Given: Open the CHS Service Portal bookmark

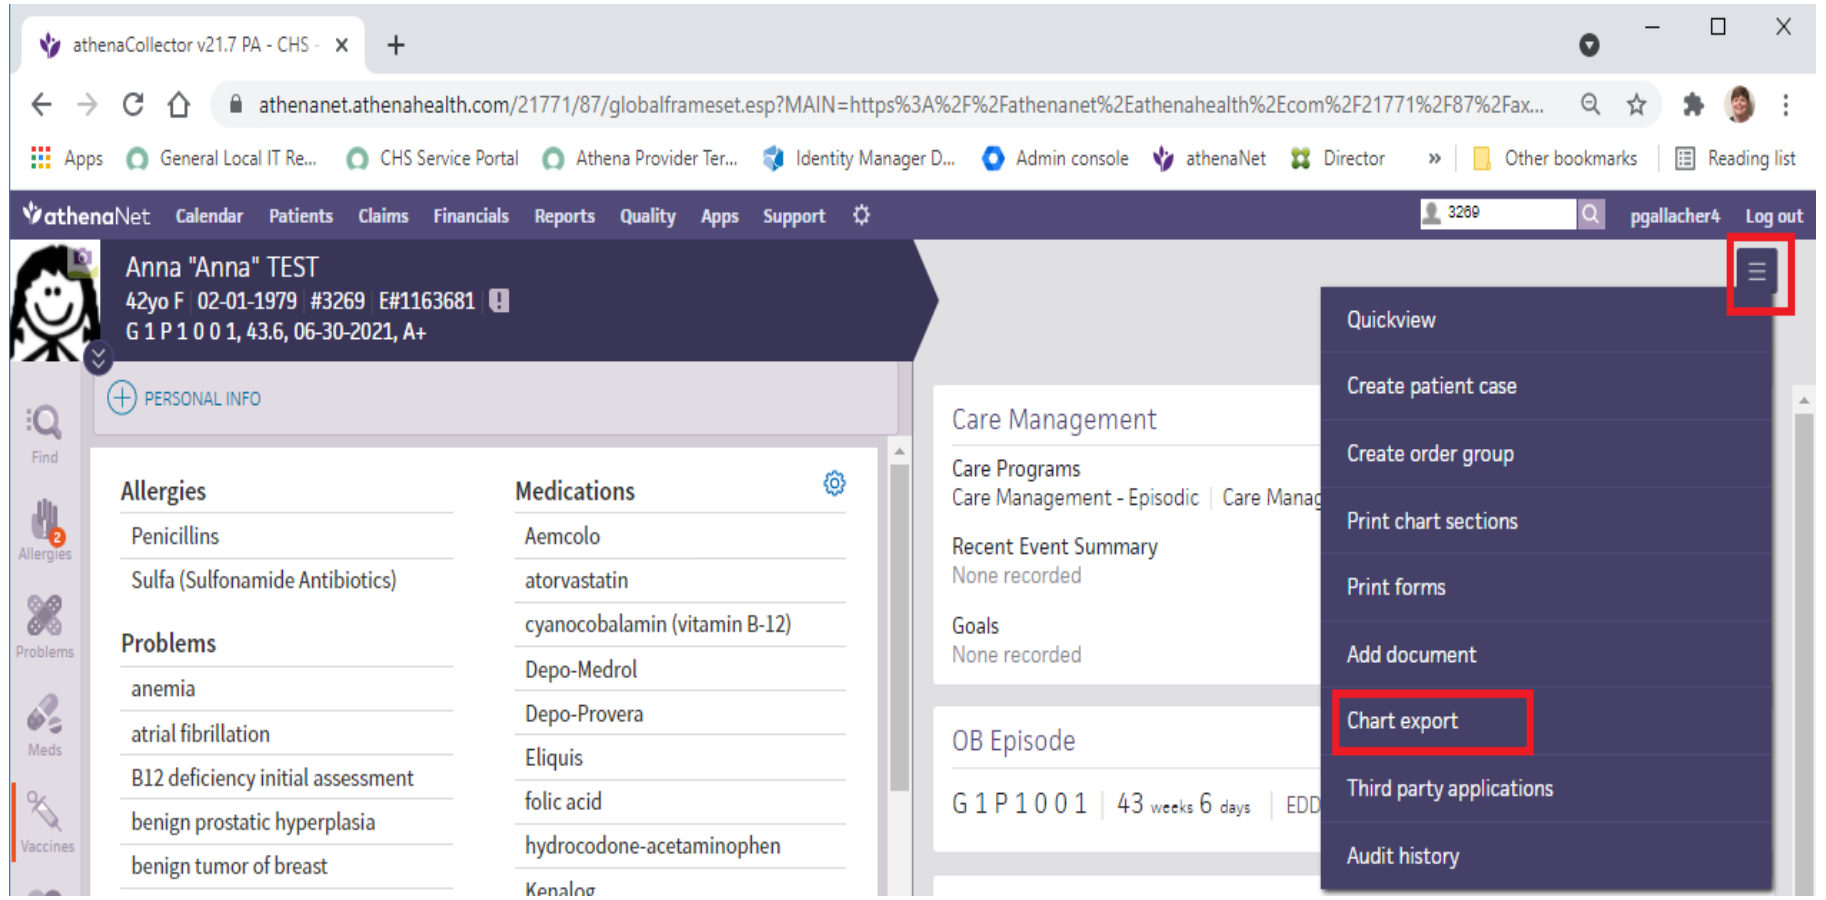Looking at the screenshot, I should coord(432,158).
